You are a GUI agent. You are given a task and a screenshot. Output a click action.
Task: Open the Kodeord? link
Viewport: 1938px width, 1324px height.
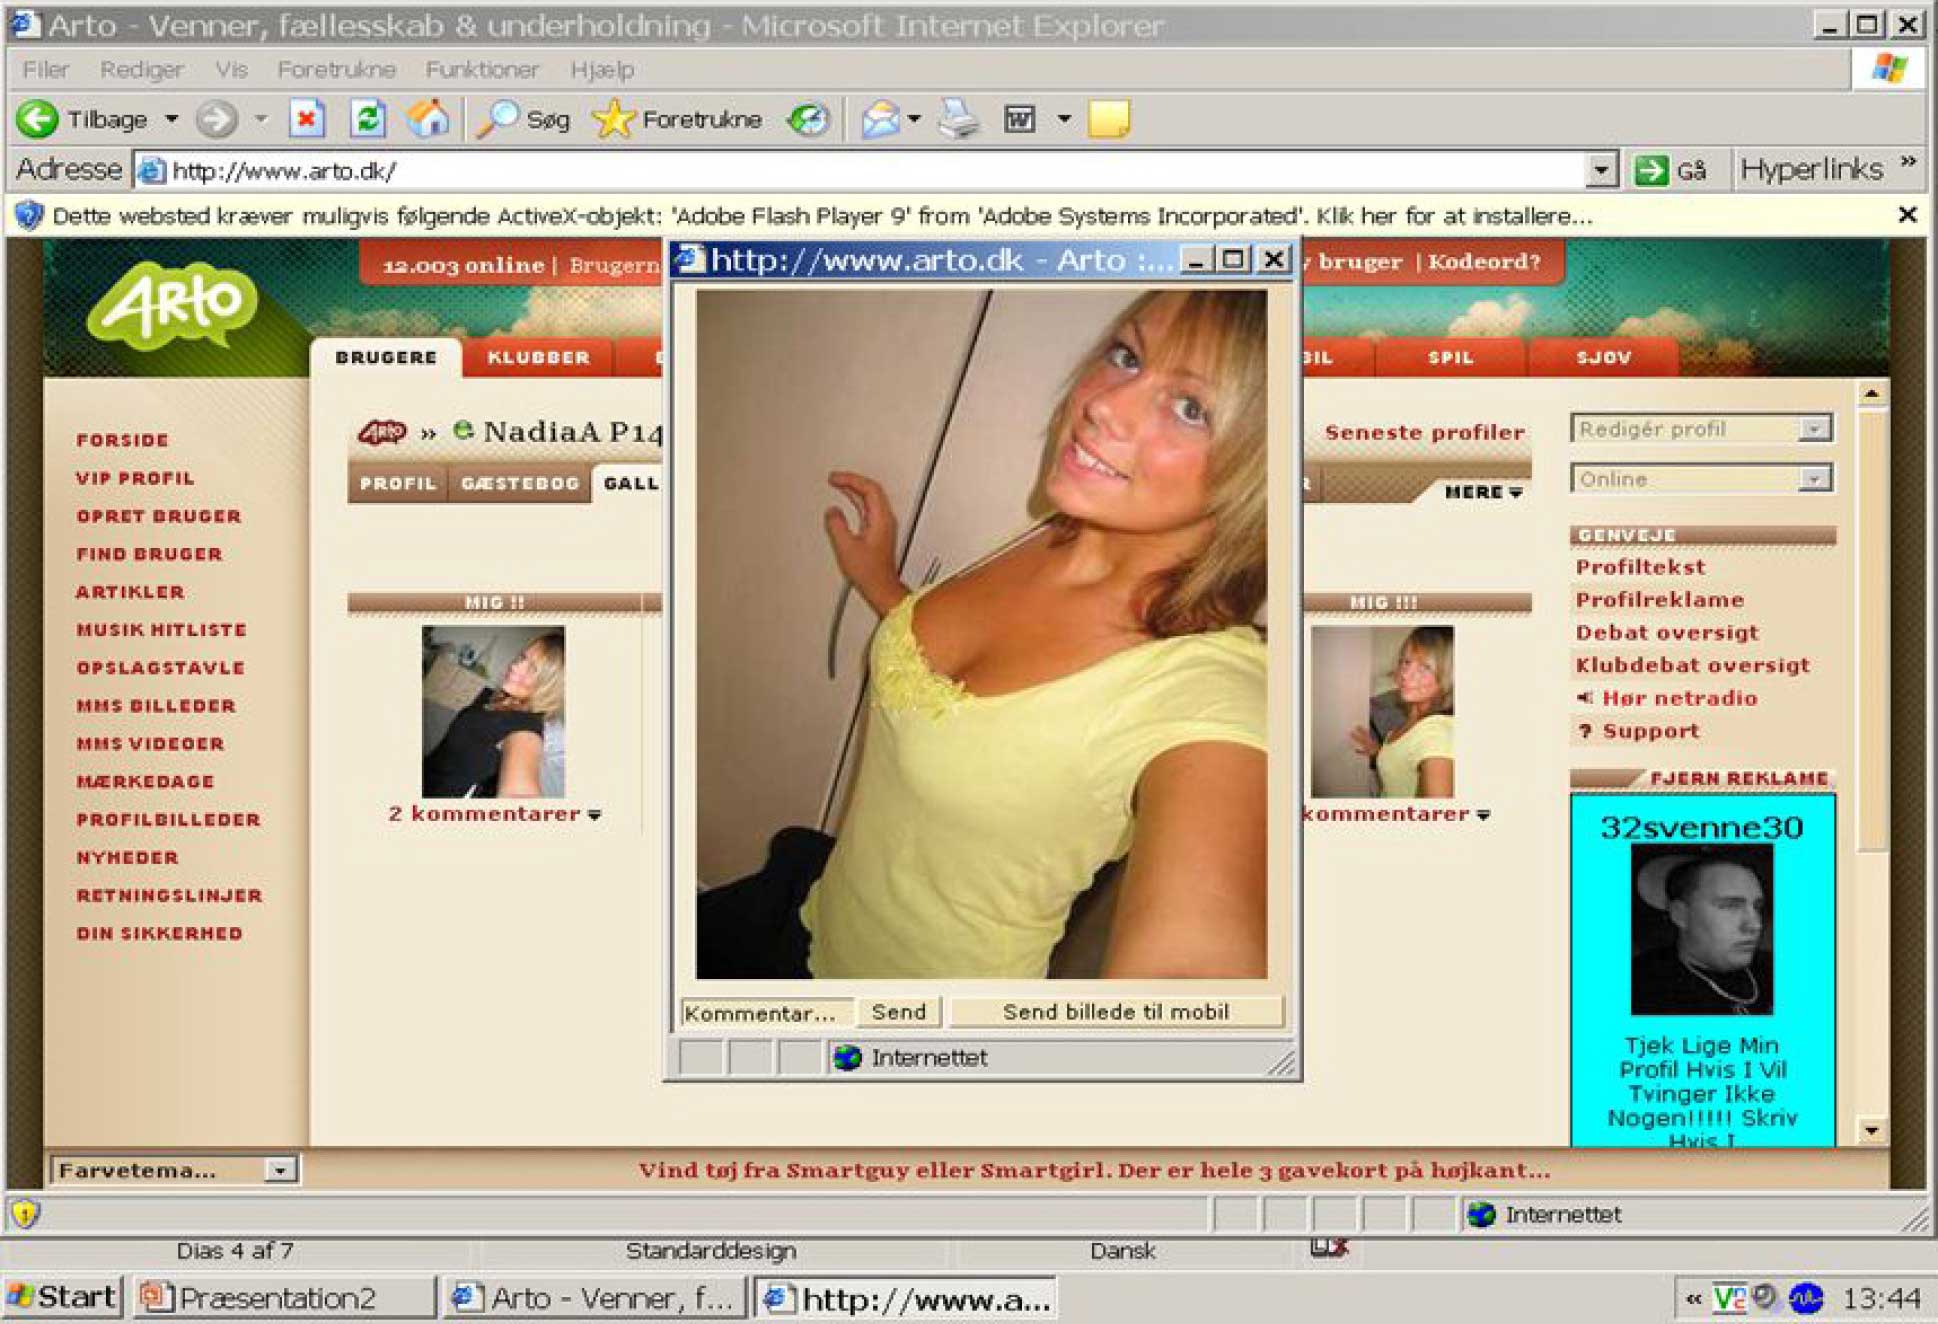(x=1484, y=262)
